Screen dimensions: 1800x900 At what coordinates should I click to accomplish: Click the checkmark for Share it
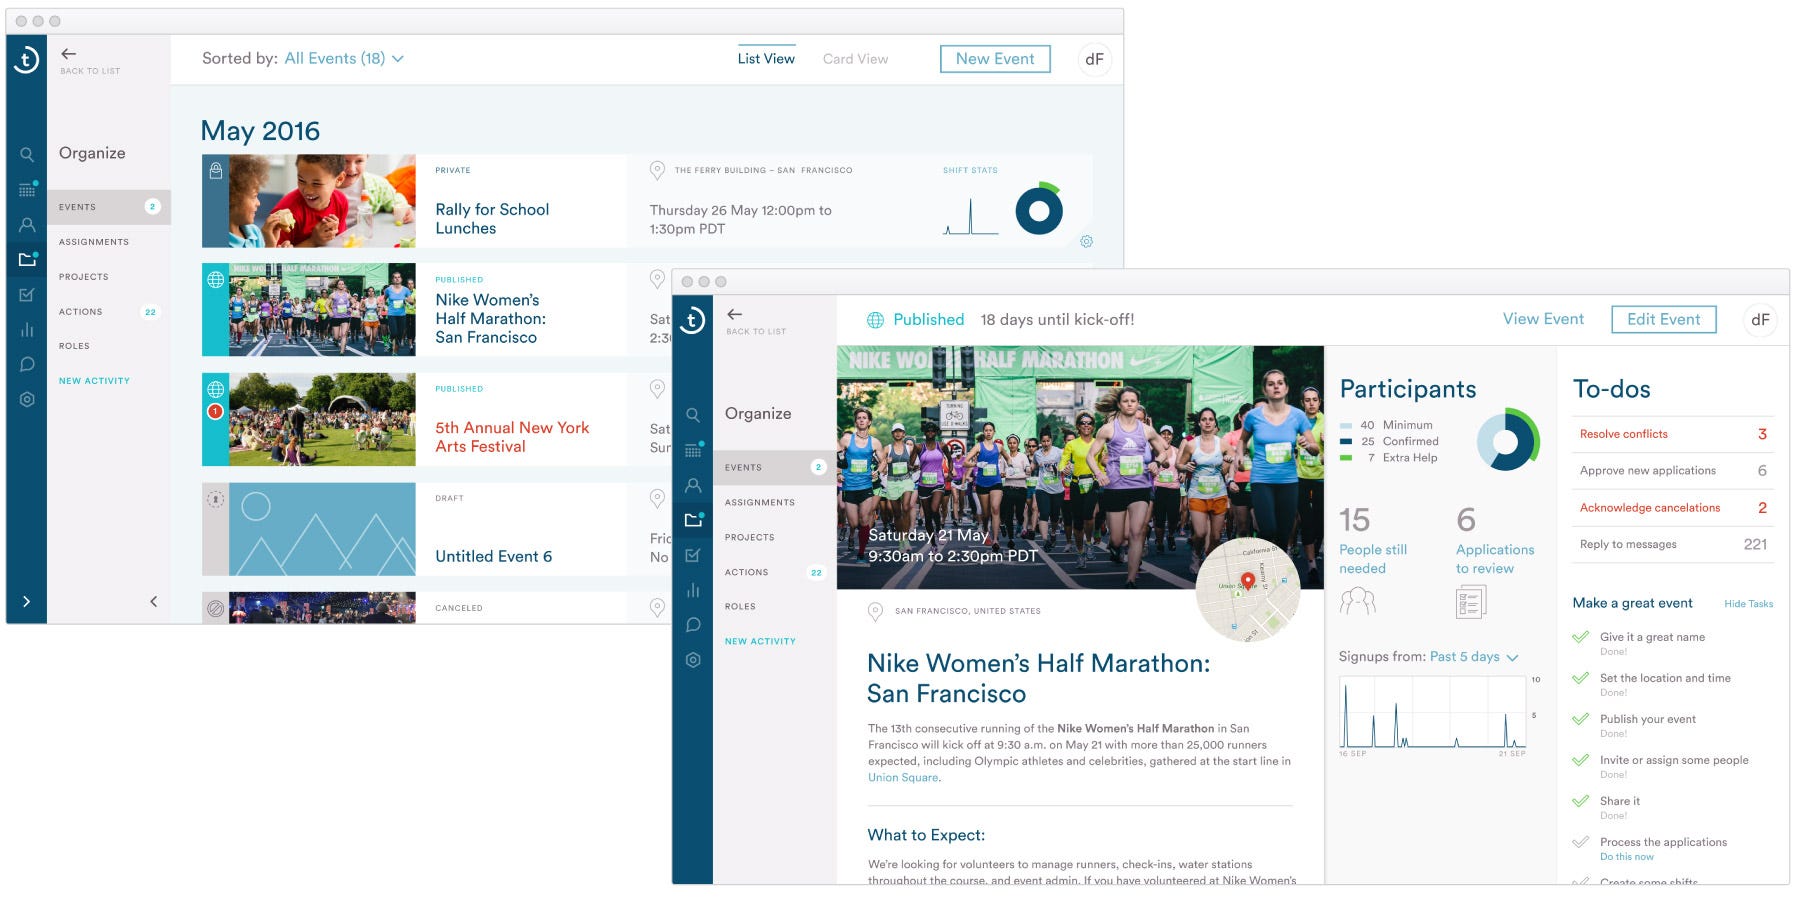point(1581,801)
